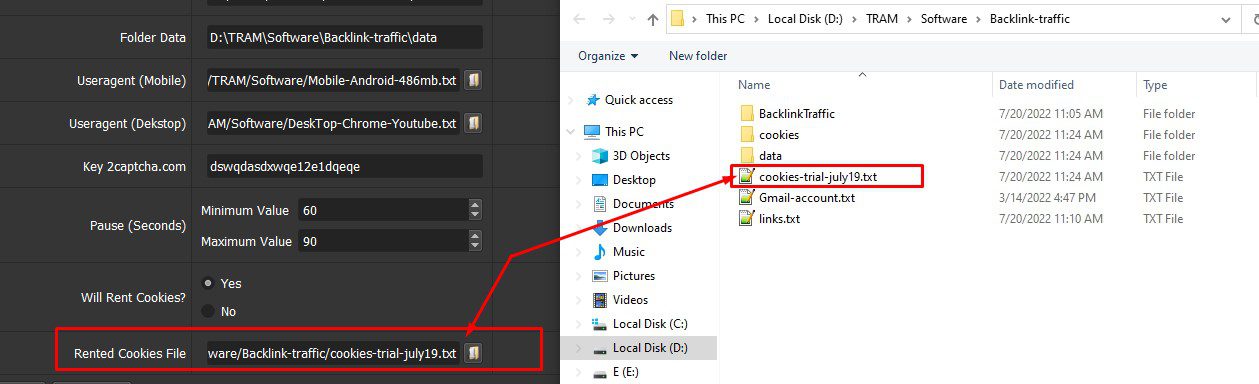Expand Quick access tree node
1259x384 pixels.
click(x=571, y=100)
